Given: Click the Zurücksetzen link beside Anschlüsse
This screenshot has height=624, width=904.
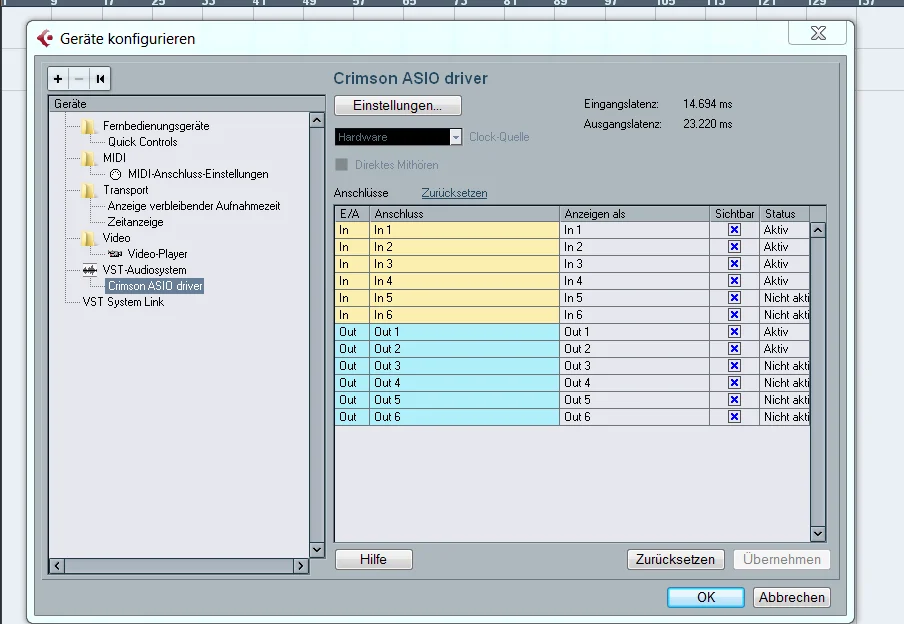Looking at the screenshot, I should pos(454,193).
